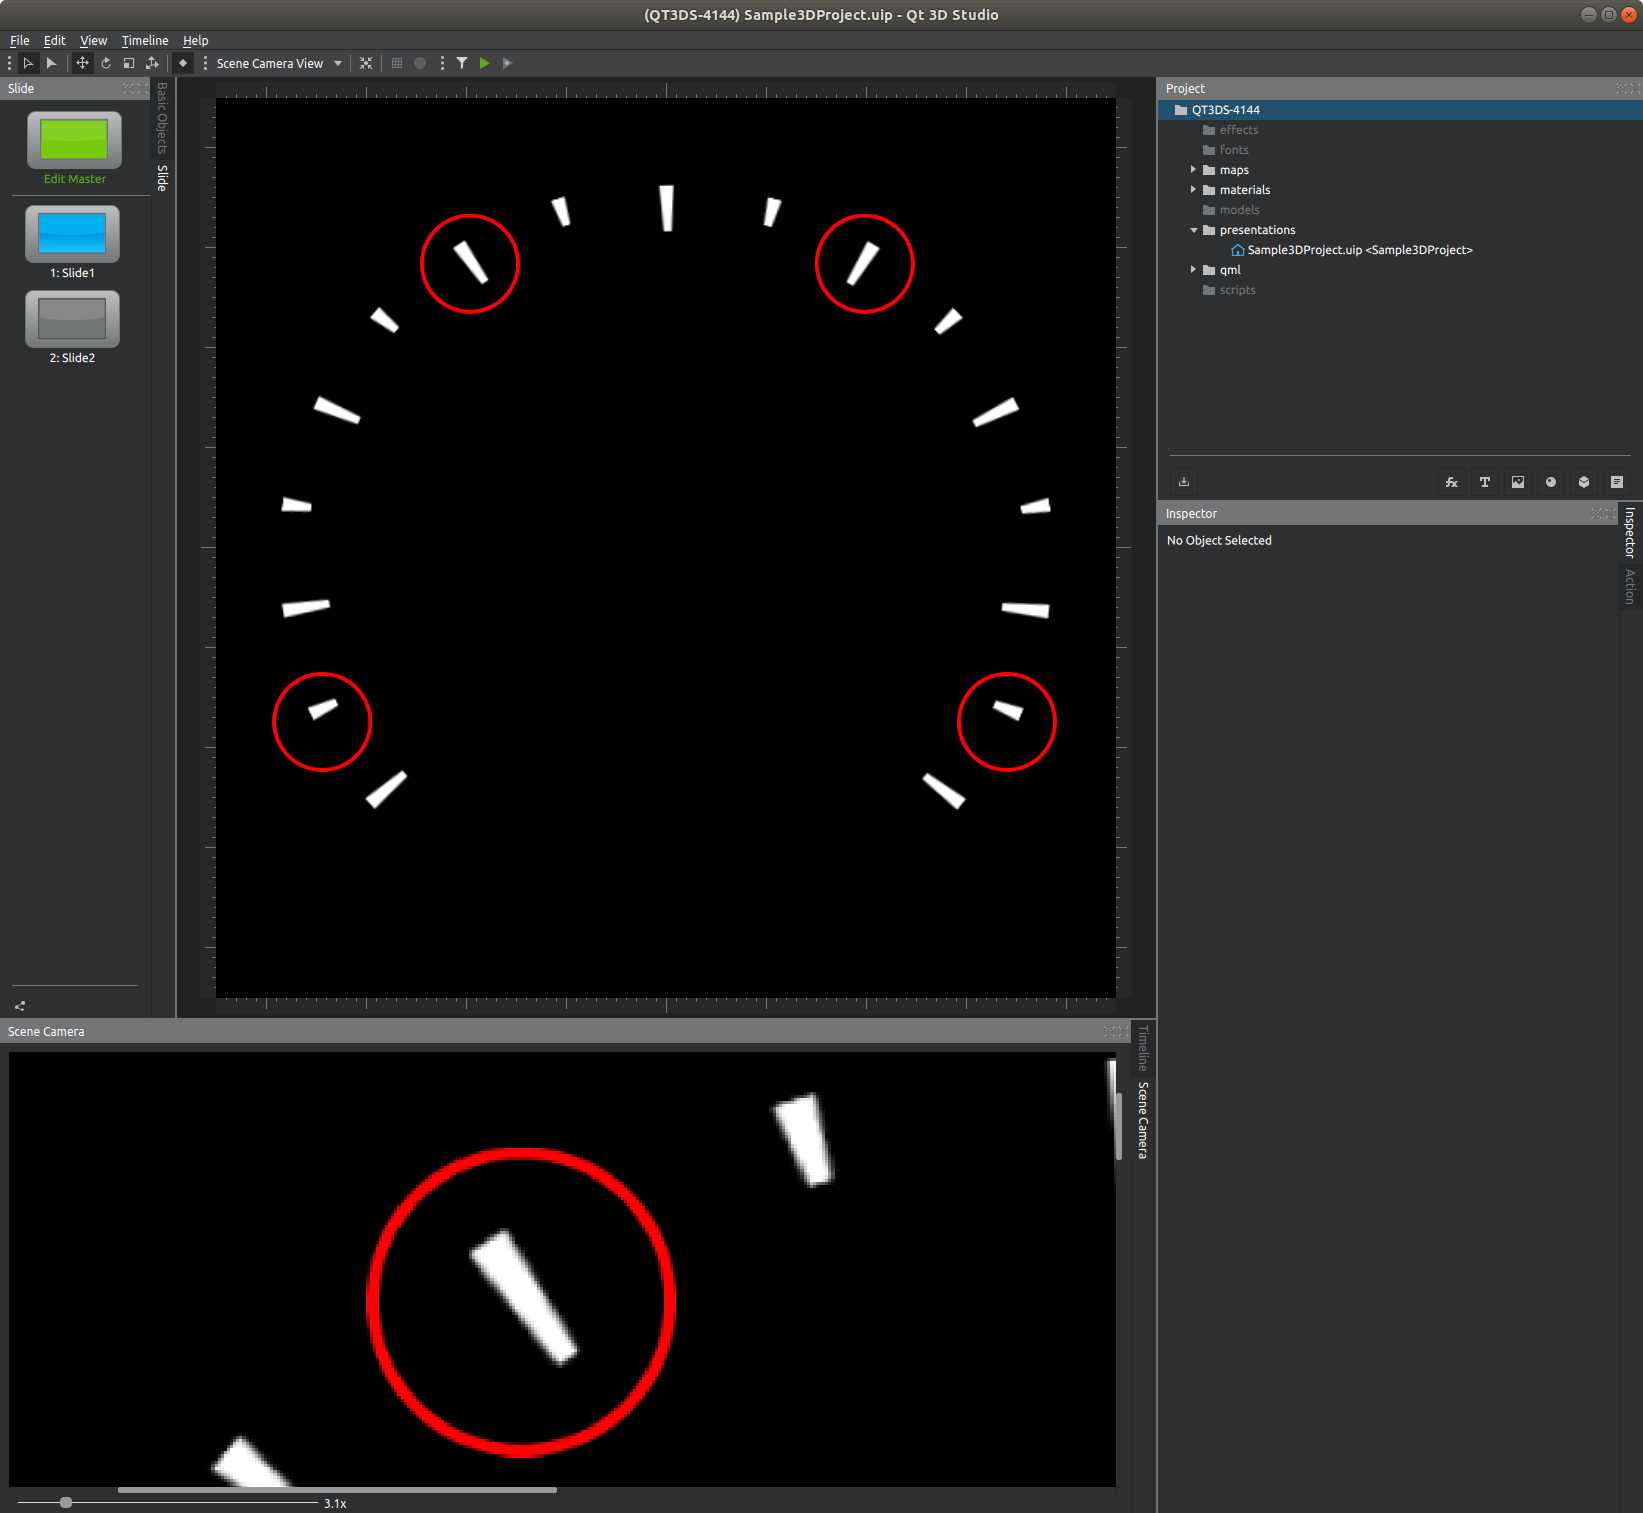Viewport: 1643px width, 1513px height.
Task: Select the Scale tool in toolbar
Action: pyautogui.click(x=129, y=63)
